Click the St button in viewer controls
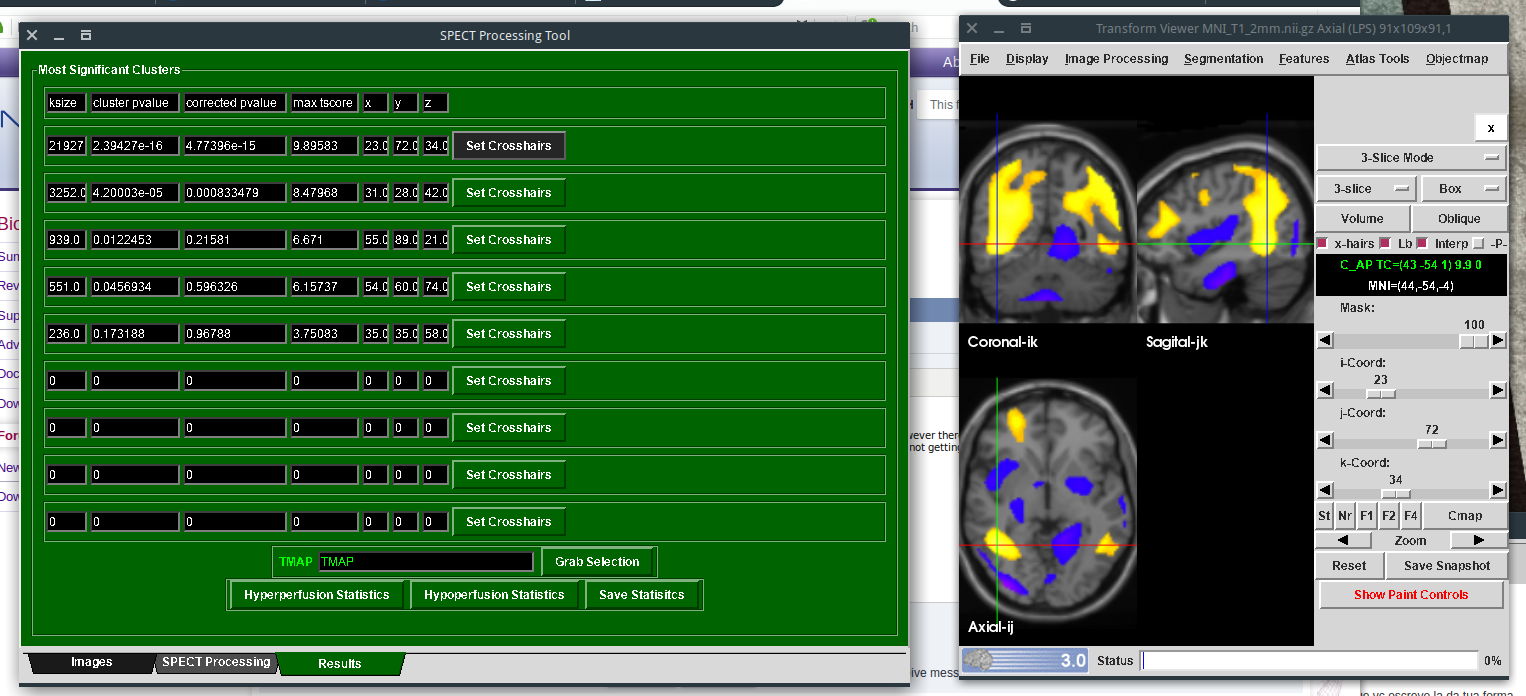 coord(1324,516)
